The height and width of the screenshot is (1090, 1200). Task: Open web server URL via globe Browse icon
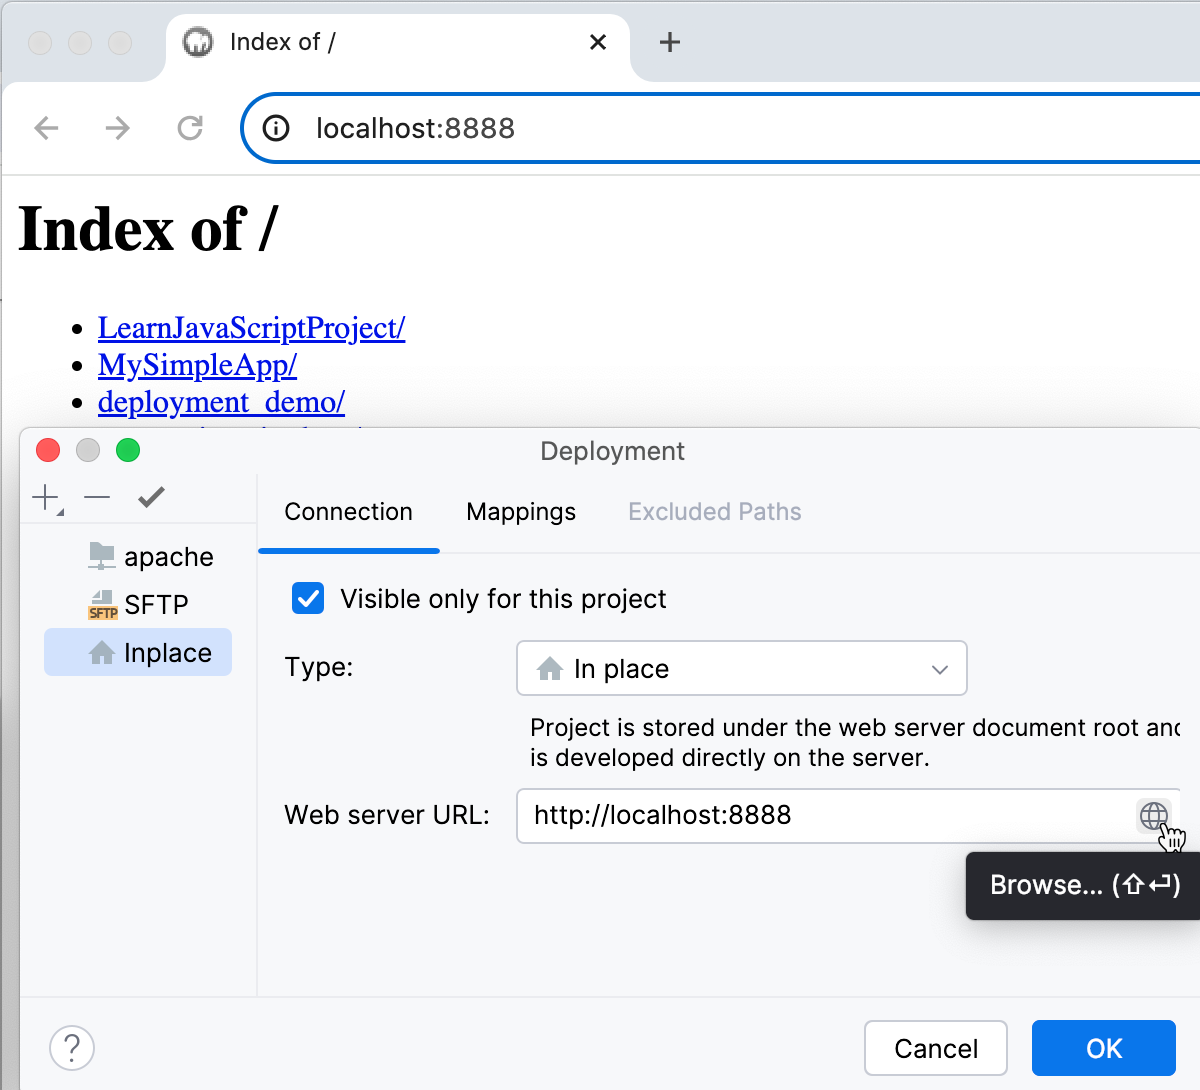click(1155, 816)
